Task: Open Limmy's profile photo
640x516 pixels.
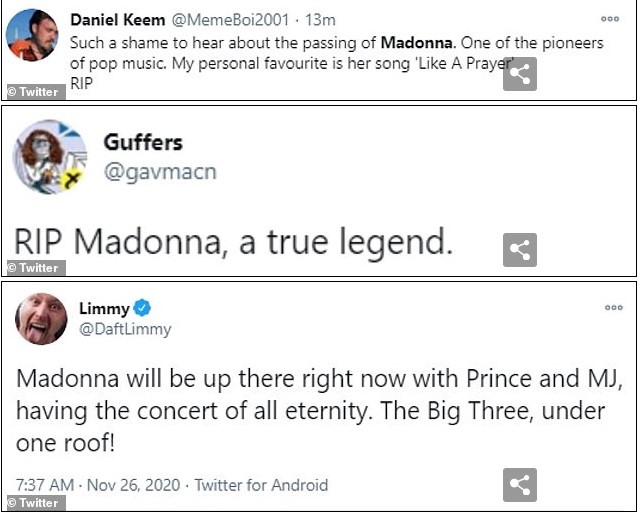Action: (x=41, y=319)
